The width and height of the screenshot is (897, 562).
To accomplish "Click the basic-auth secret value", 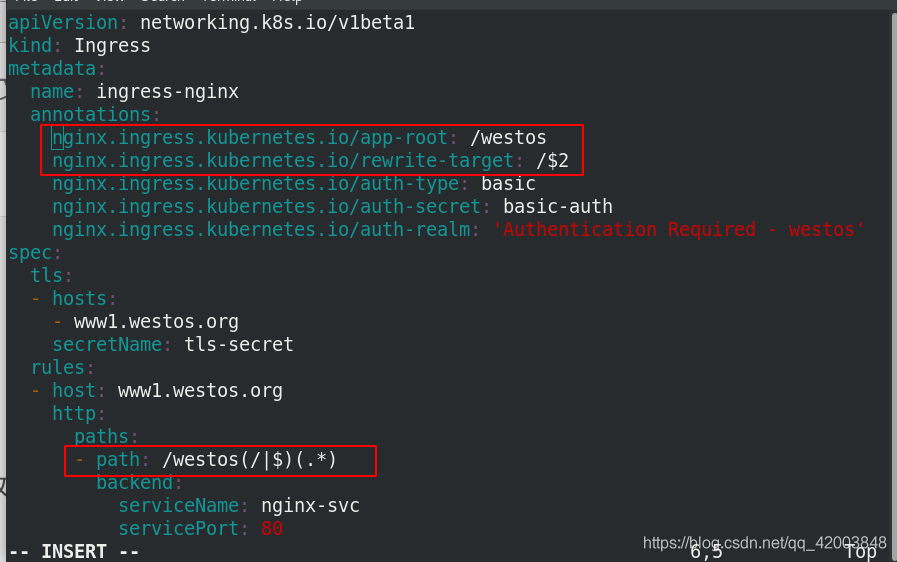I will coord(558,207).
